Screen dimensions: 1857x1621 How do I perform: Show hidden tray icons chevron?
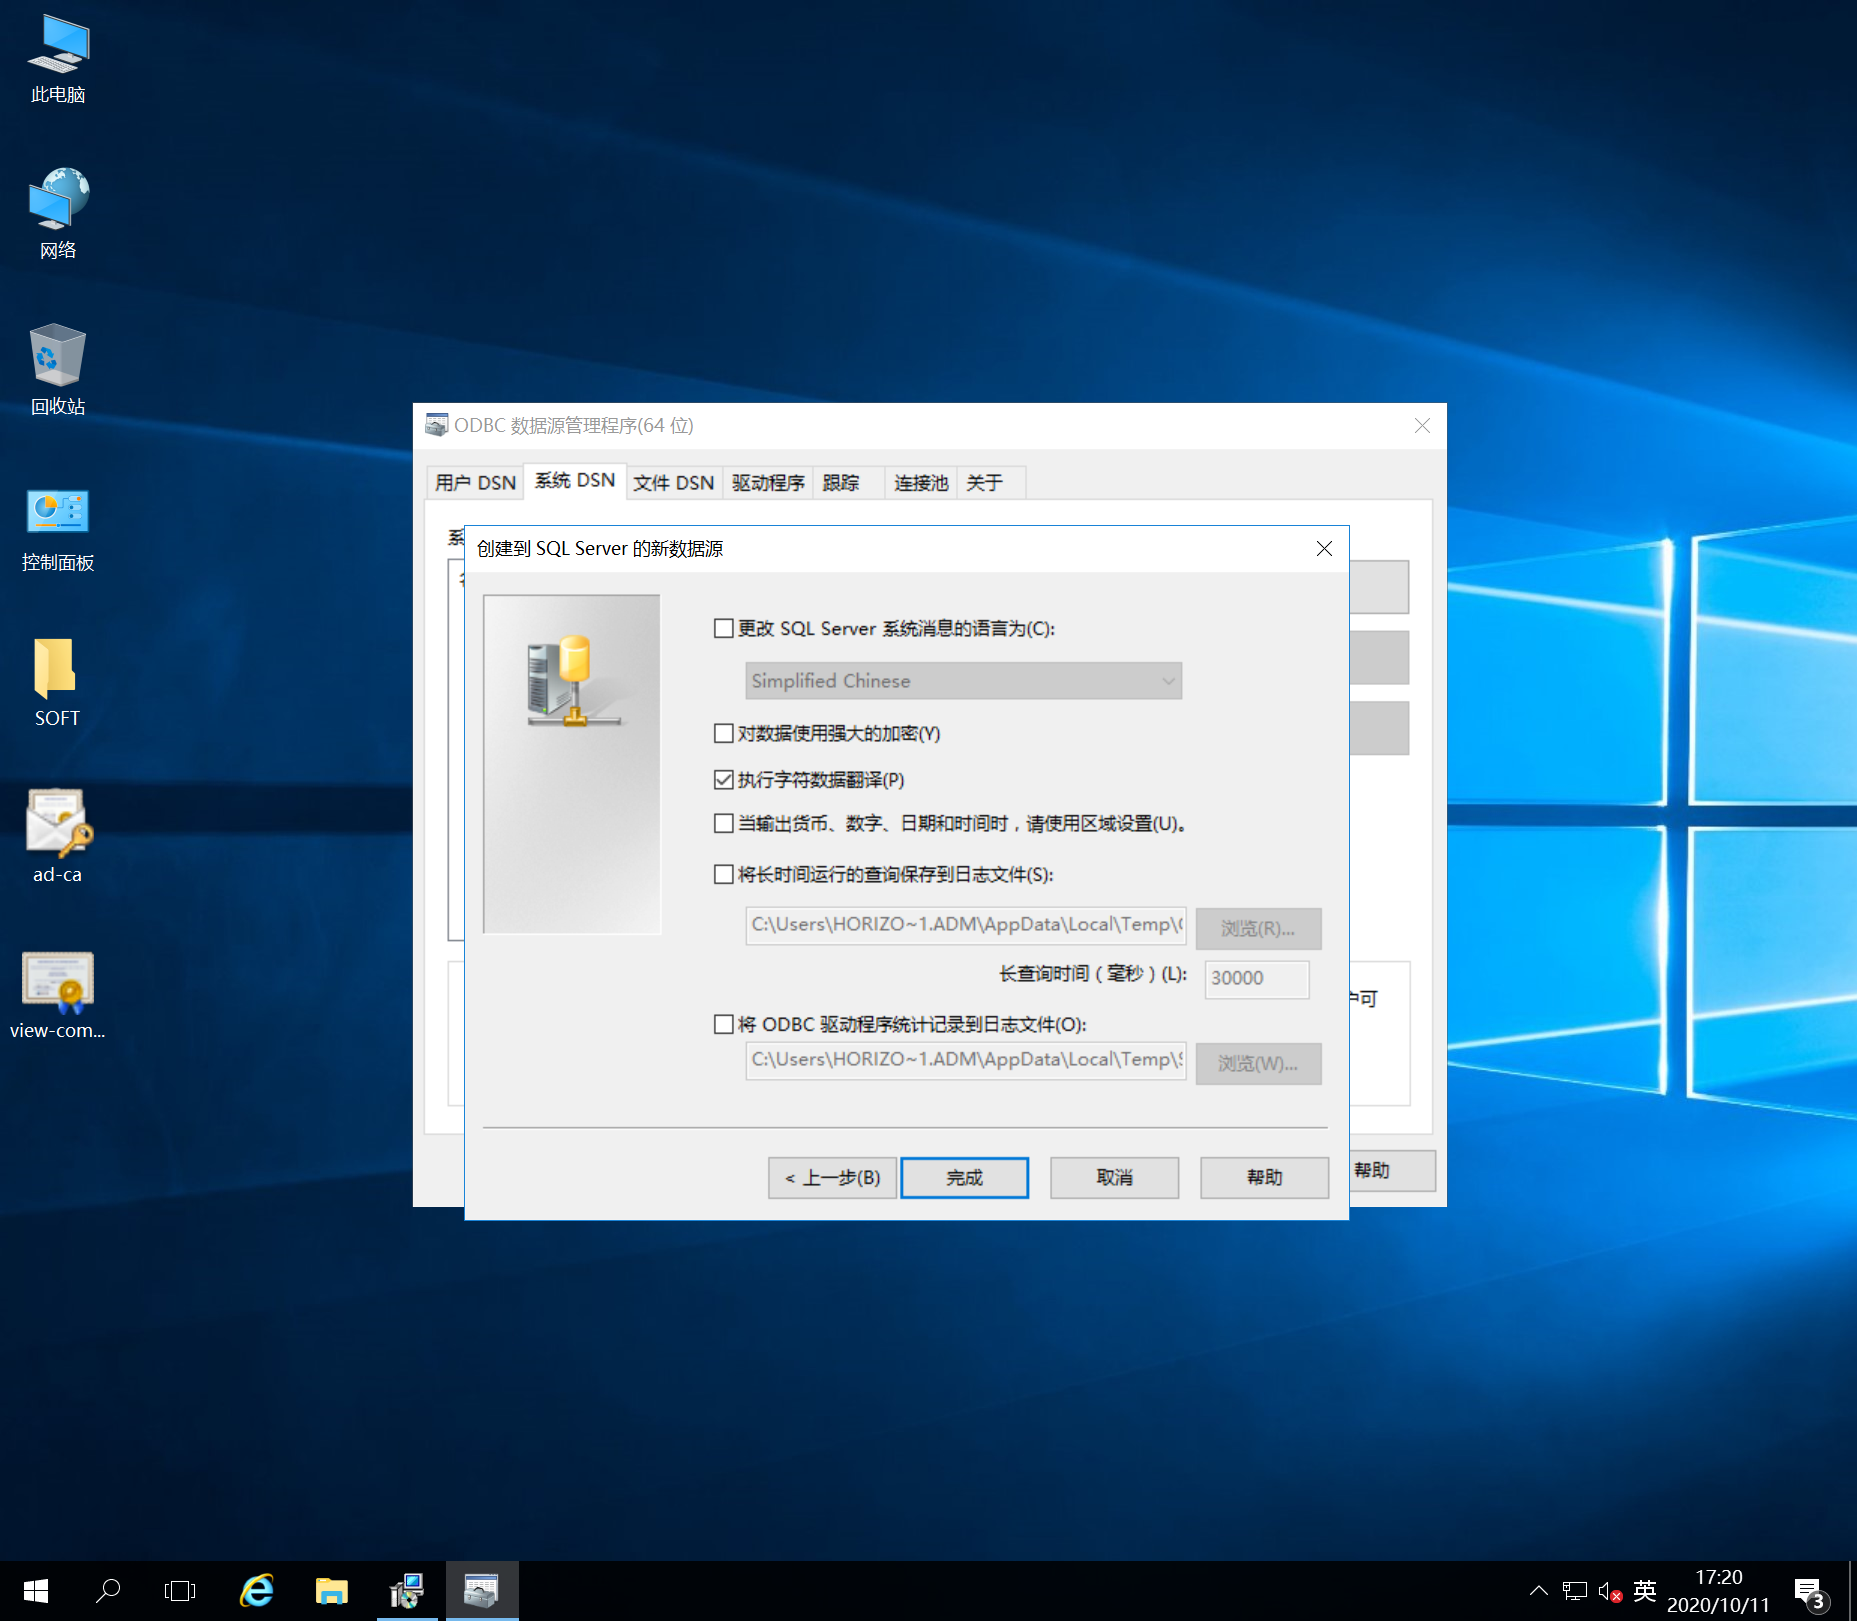click(1539, 1591)
